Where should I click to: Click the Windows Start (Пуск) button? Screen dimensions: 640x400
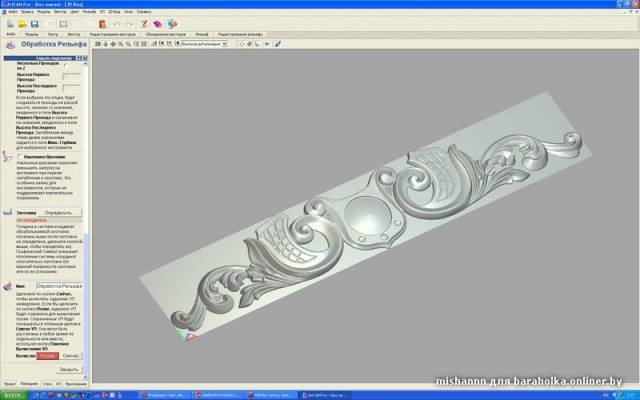(13, 395)
